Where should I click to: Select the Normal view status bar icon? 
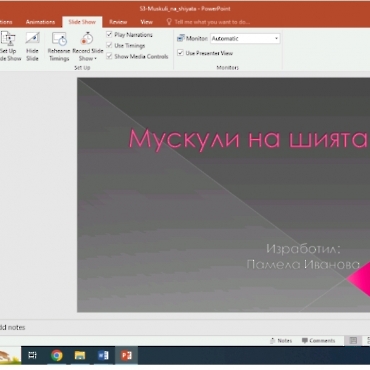pos(353,340)
